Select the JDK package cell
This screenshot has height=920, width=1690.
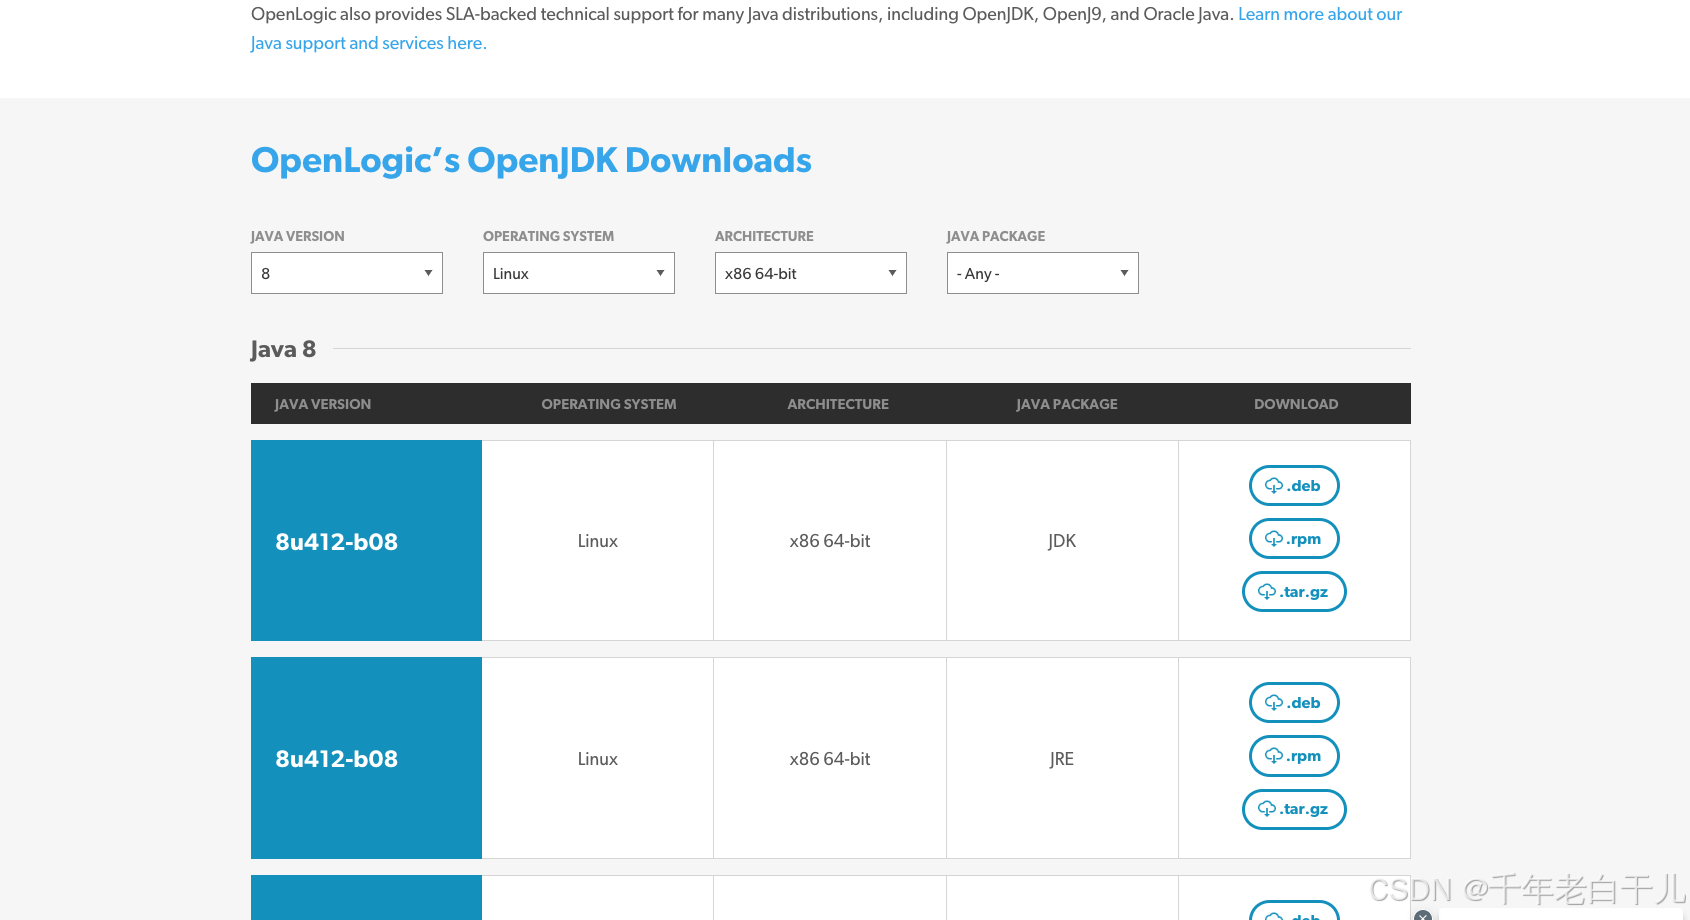(x=1062, y=541)
